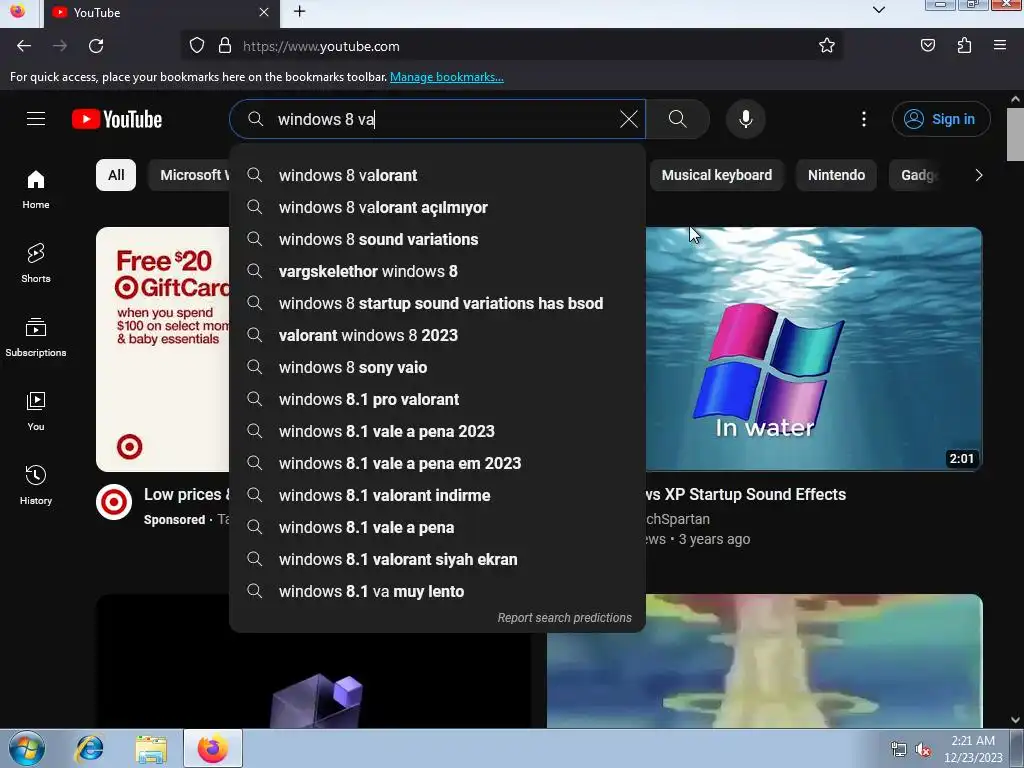Select the Nintendo chip
The height and width of the screenshot is (768, 1024).
coord(836,175)
